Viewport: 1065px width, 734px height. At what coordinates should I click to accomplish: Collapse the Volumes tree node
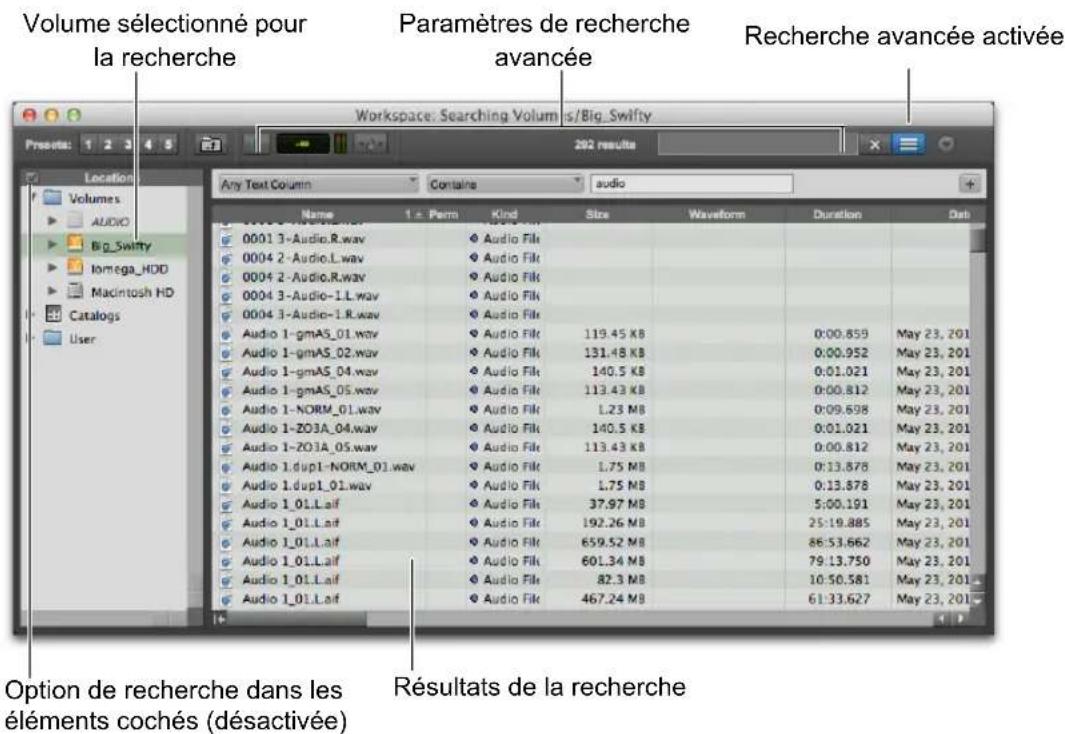tap(33, 198)
